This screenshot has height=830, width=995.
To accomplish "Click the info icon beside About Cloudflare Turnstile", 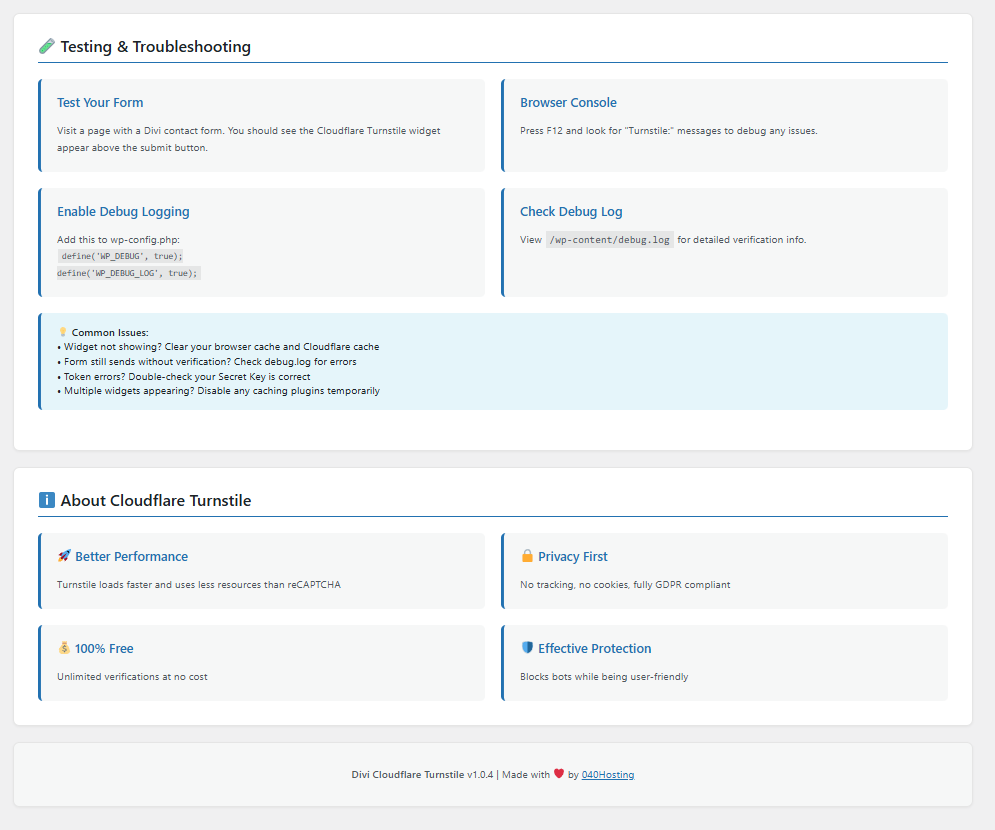I will tap(46, 500).
